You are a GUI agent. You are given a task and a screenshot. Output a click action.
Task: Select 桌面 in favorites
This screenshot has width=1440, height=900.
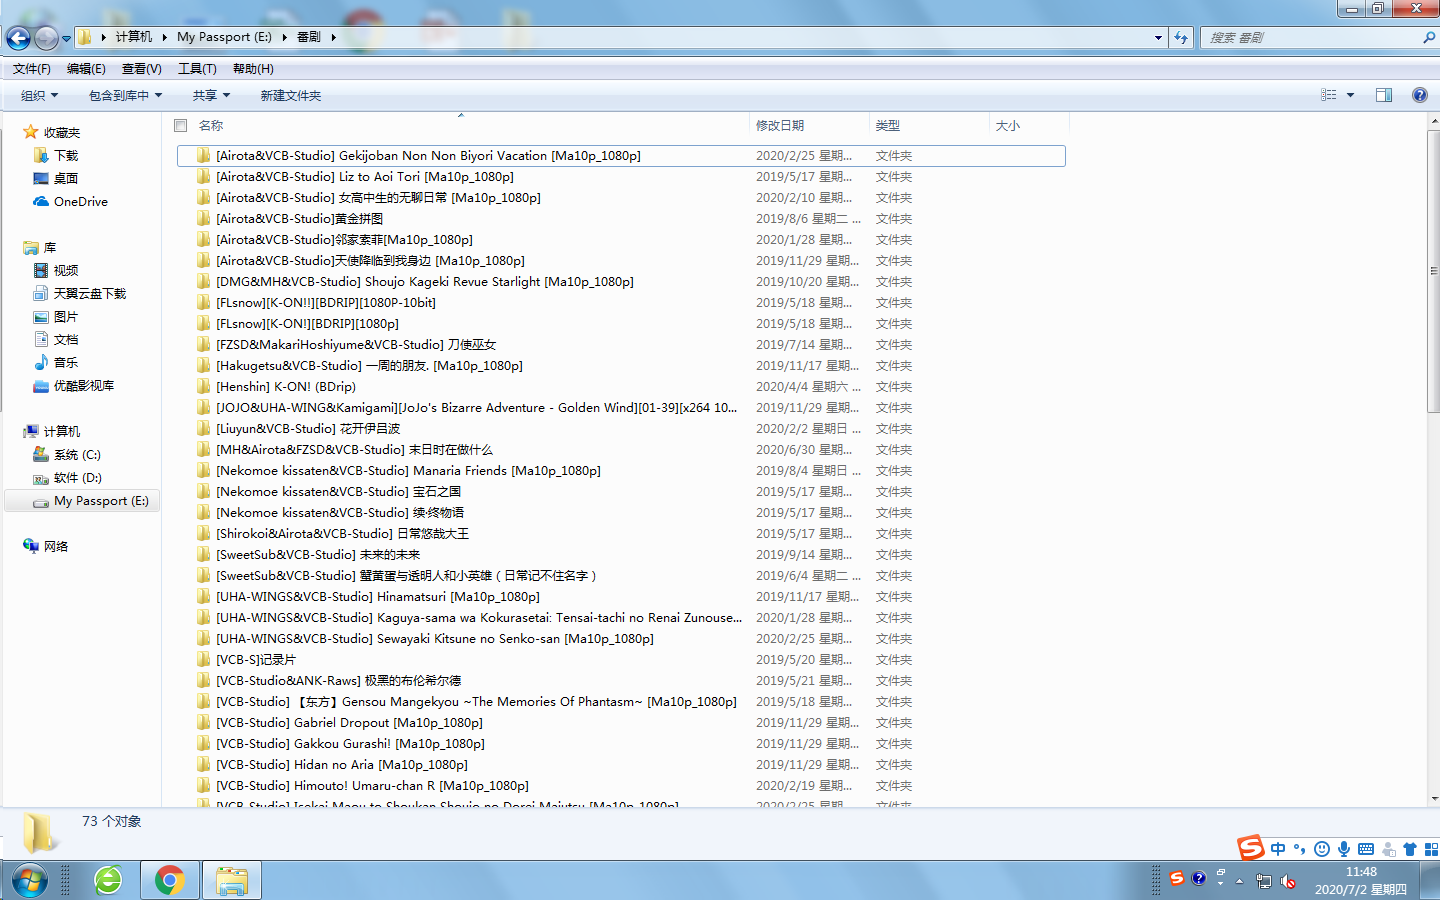(56, 179)
